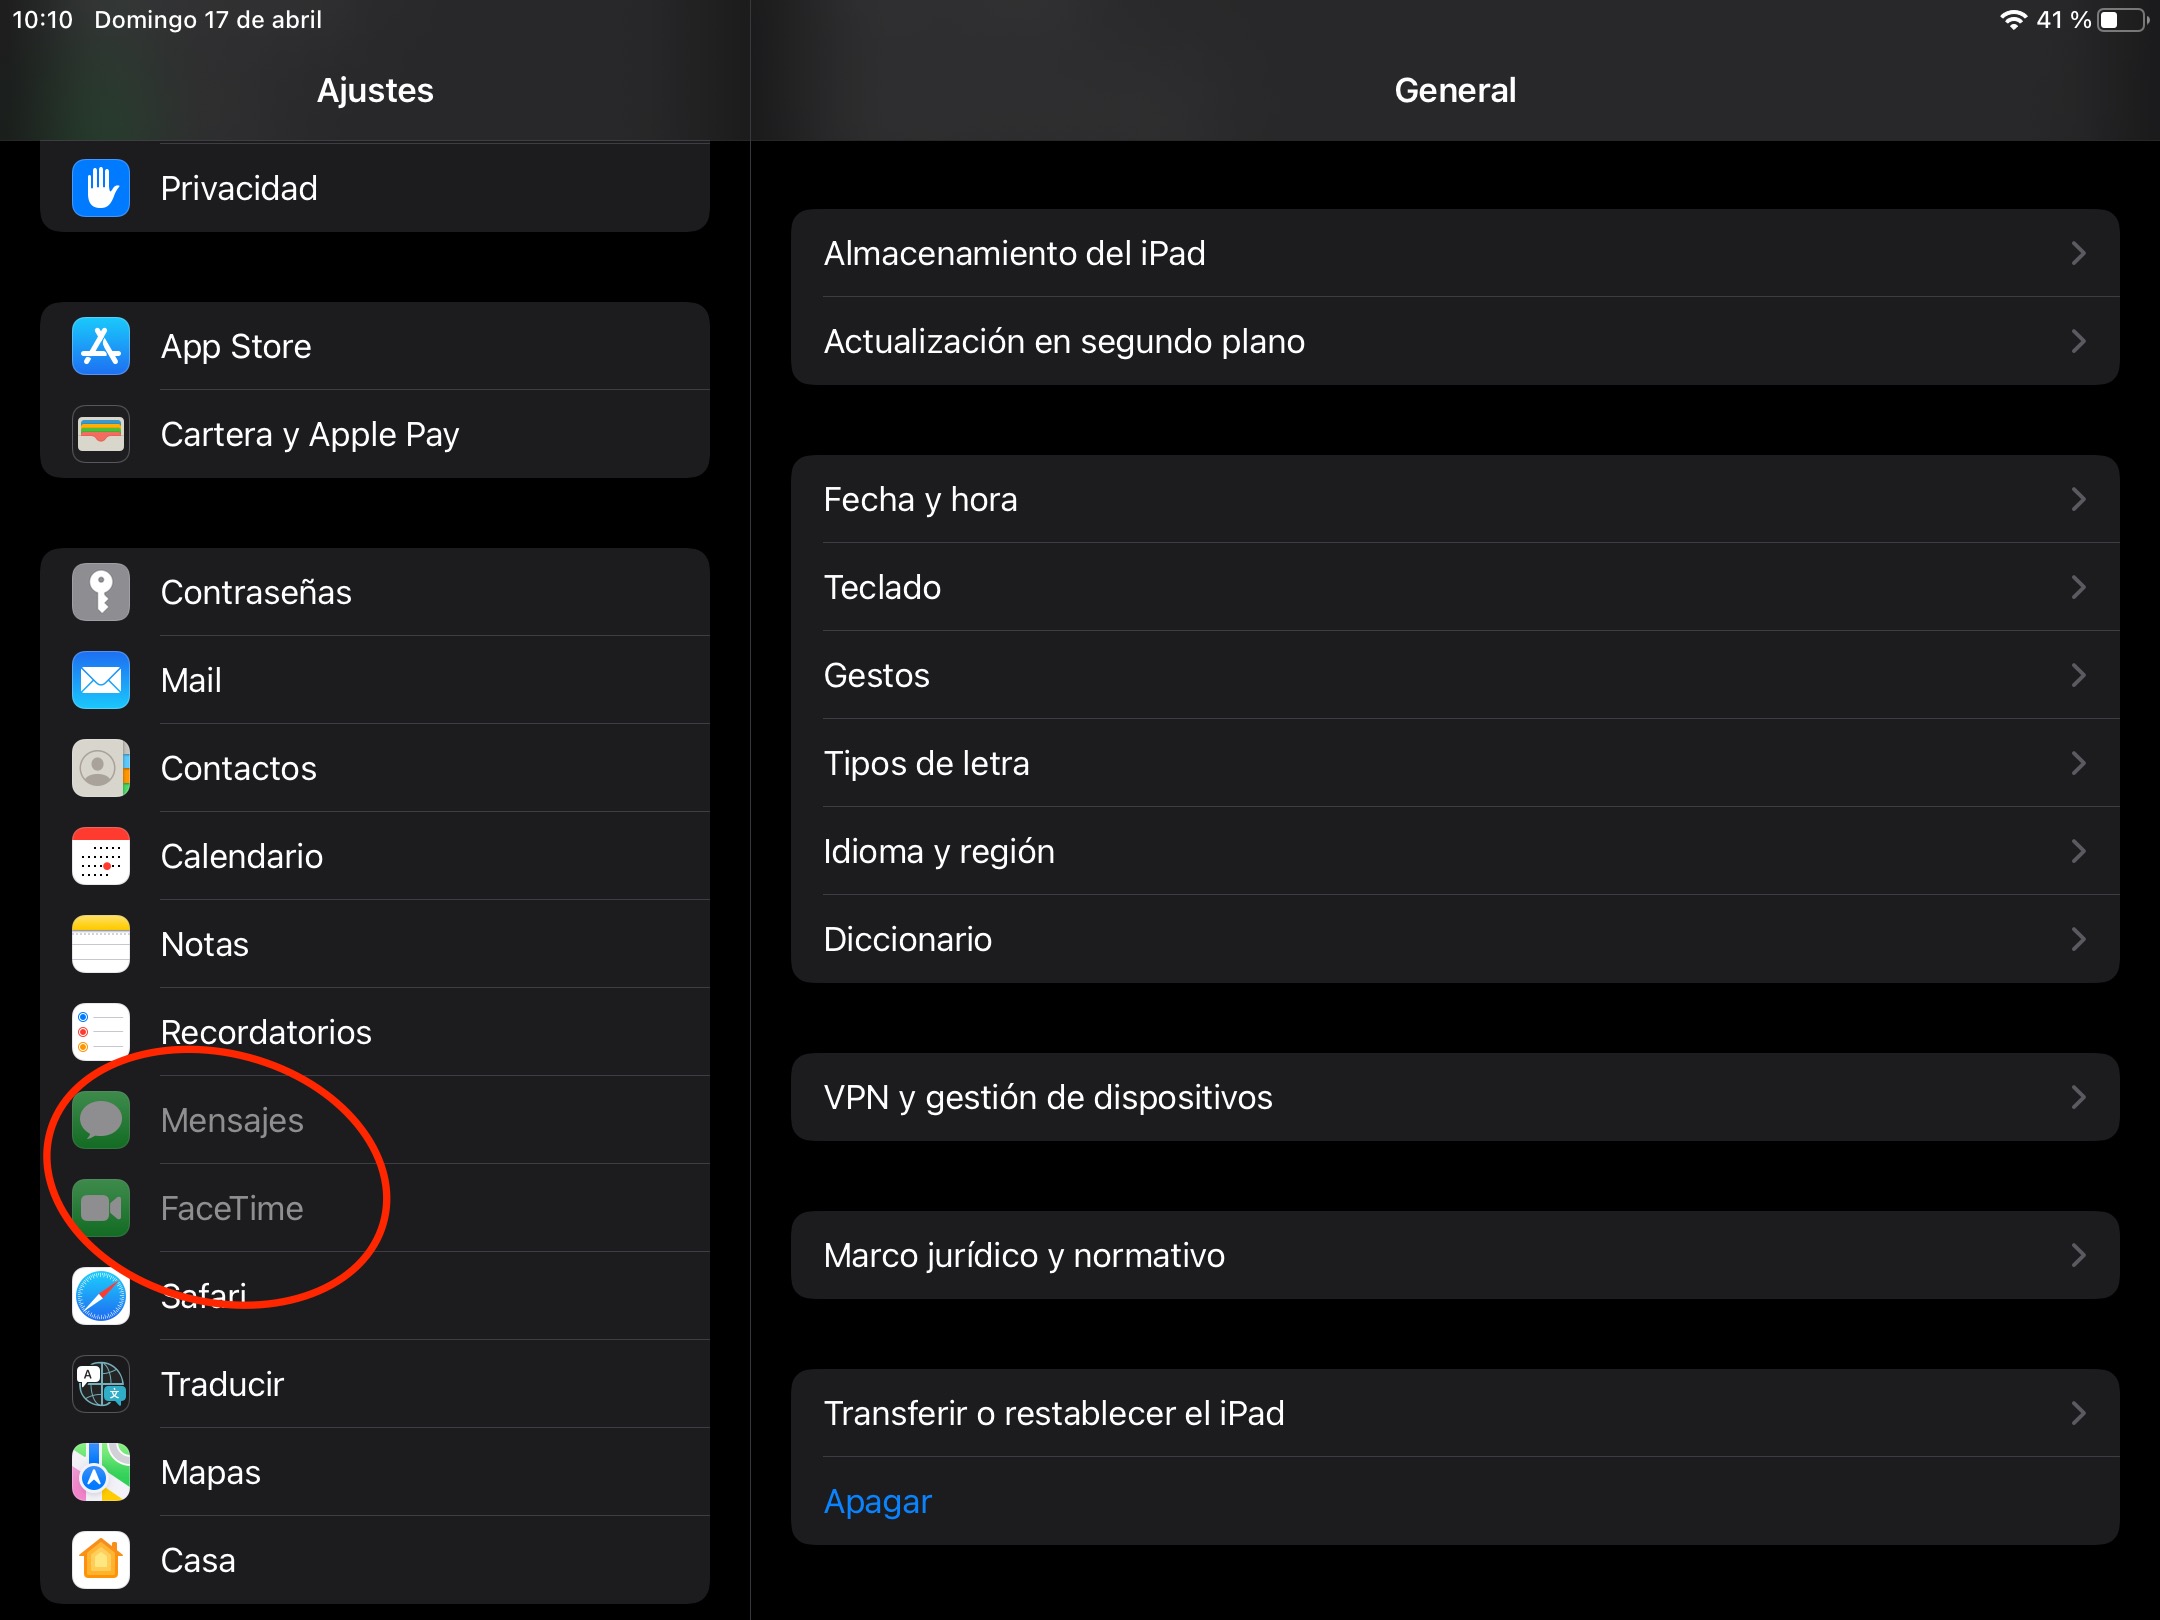
Task: Select the greyed FaceTime row
Action: (375, 1208)
